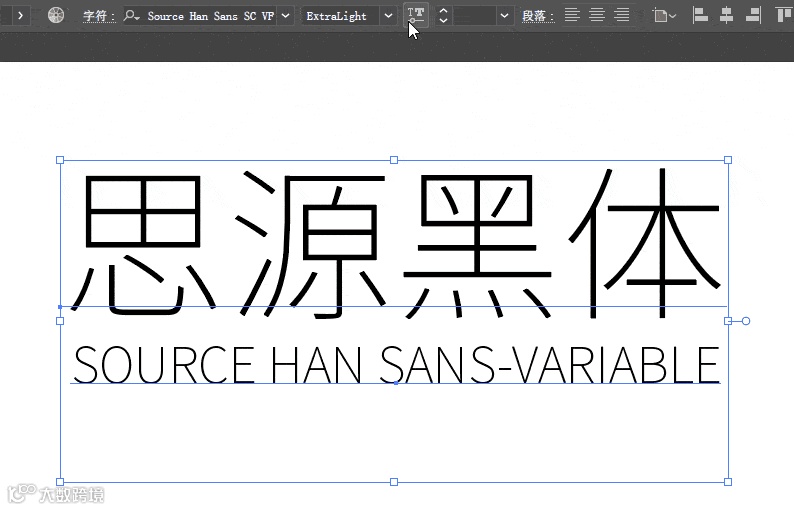Click vertical align top objects icon
The height and width of the screenshot is (510, 794).
(x=784, y=15)
